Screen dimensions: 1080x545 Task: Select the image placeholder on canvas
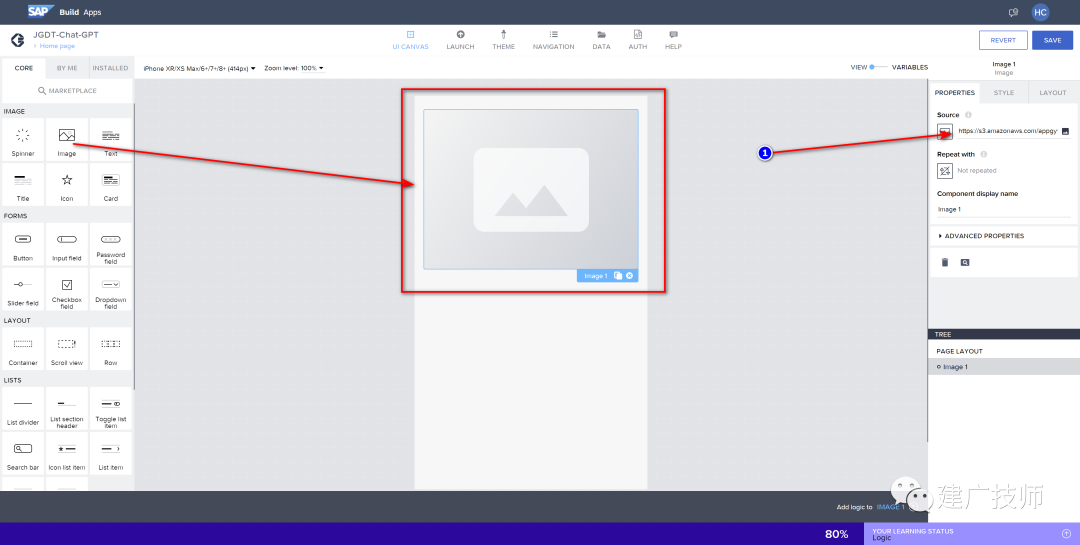coord(531,189)
